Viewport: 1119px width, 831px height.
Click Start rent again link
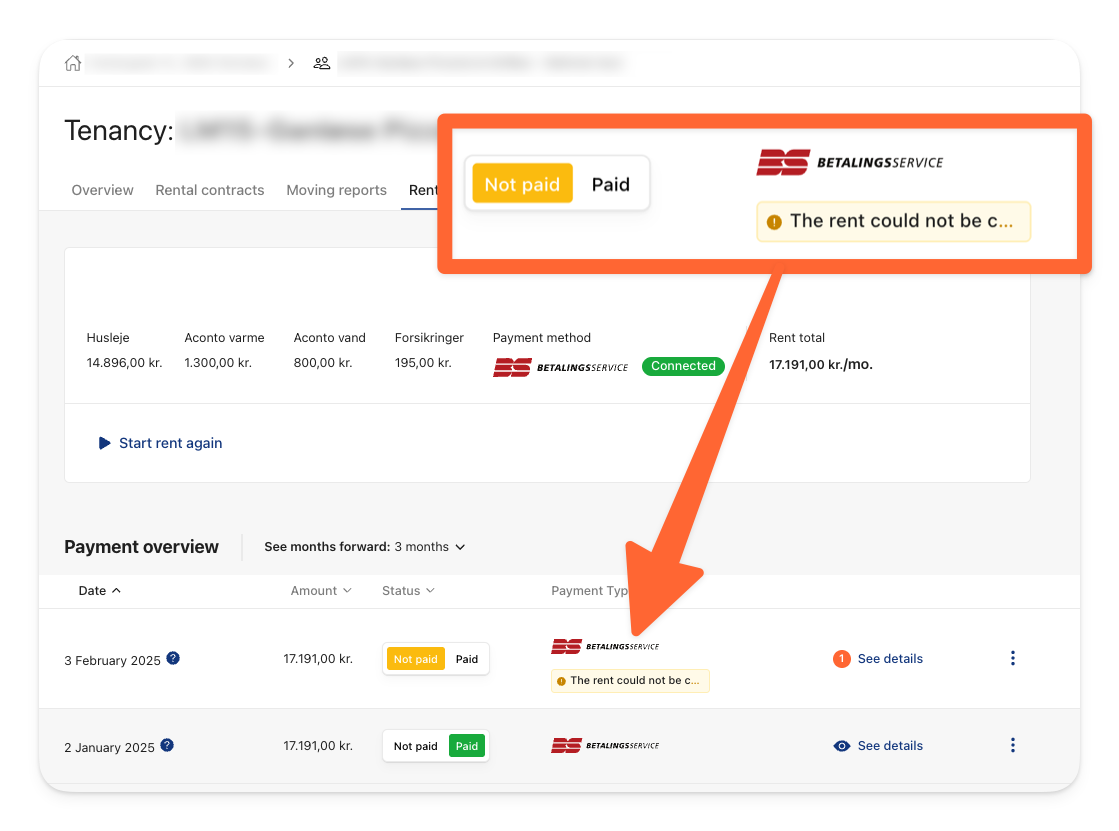pyautogui.click(x=171, y=443)
